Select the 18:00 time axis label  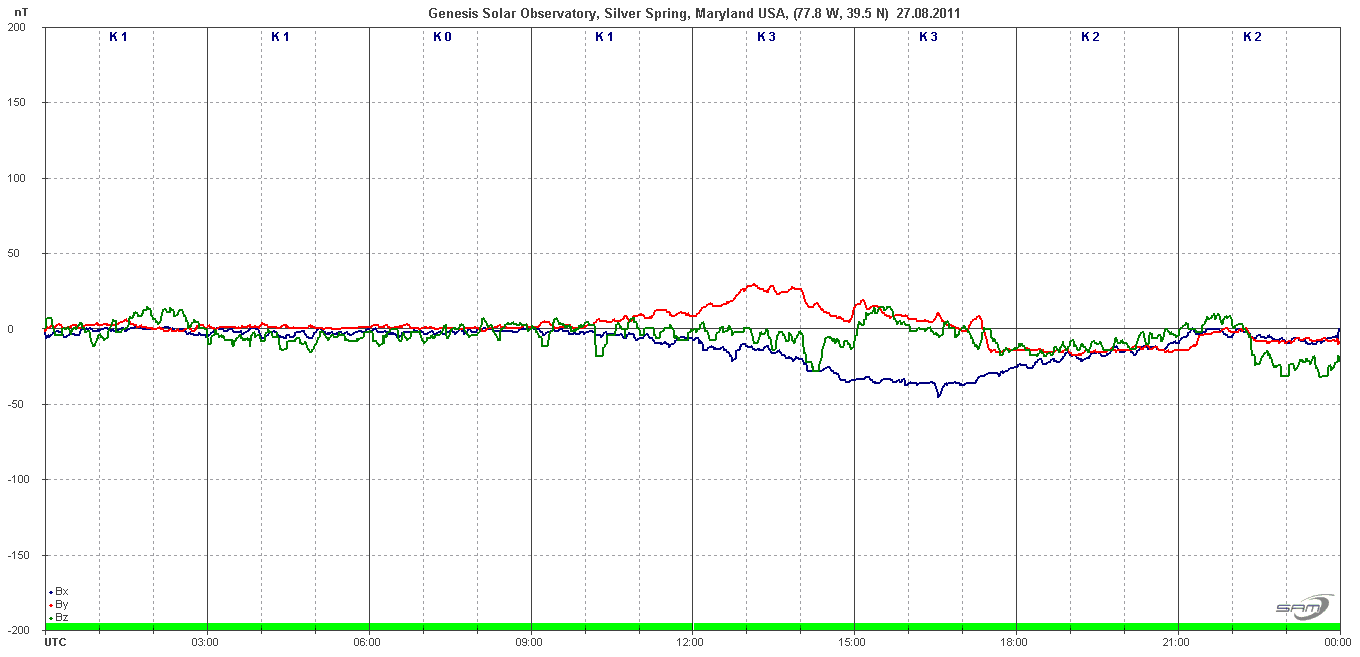[1015, 642]
